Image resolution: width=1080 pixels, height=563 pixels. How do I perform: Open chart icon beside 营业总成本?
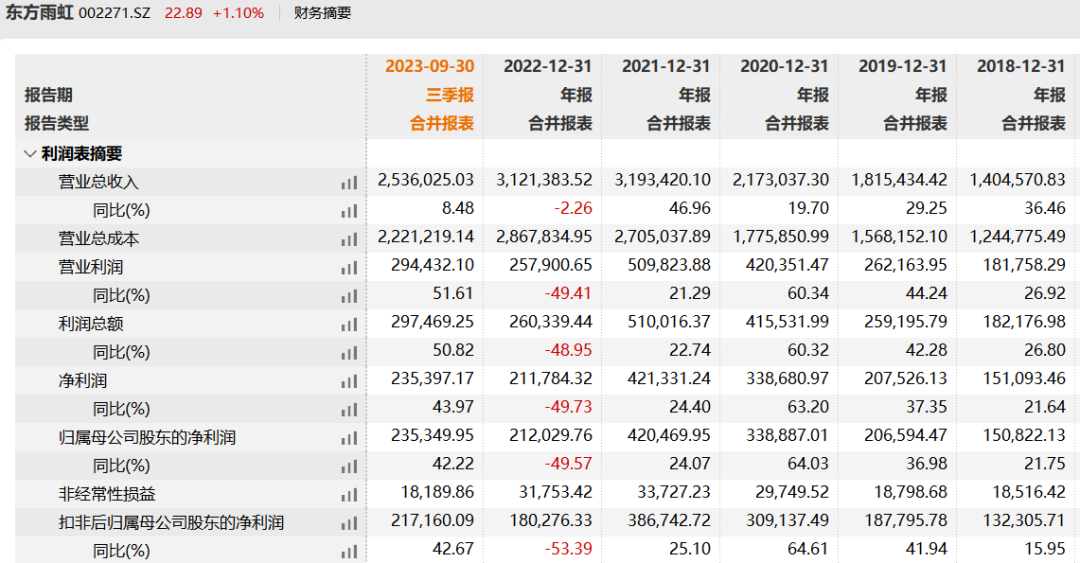tap(348, 239)
